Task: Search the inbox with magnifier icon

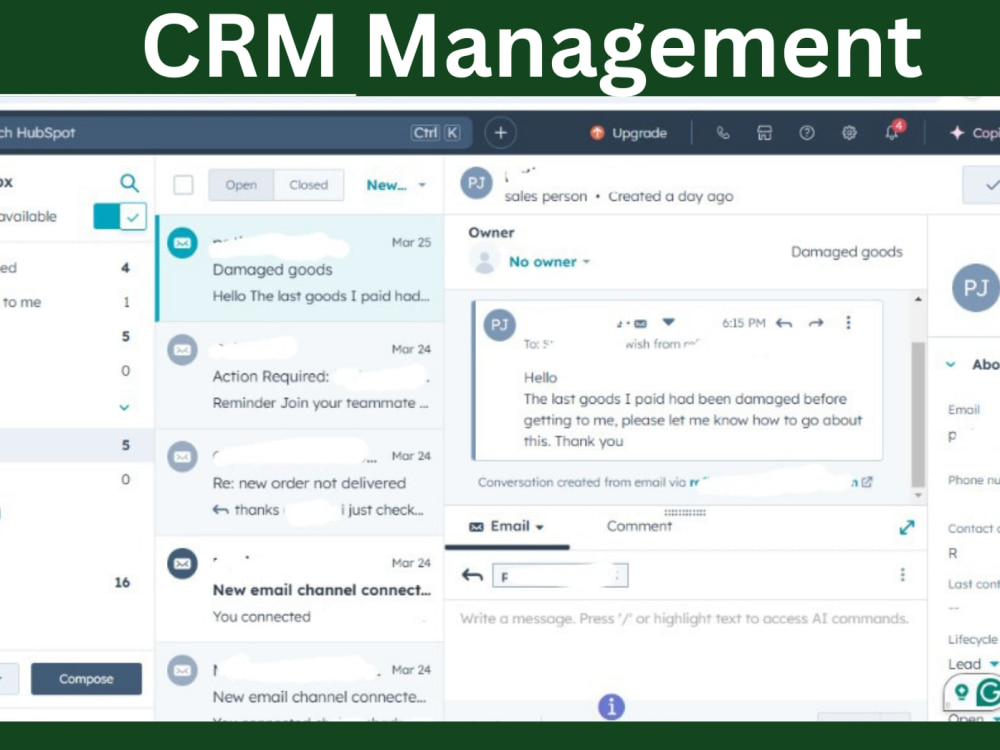Action: tap(129, 183)
